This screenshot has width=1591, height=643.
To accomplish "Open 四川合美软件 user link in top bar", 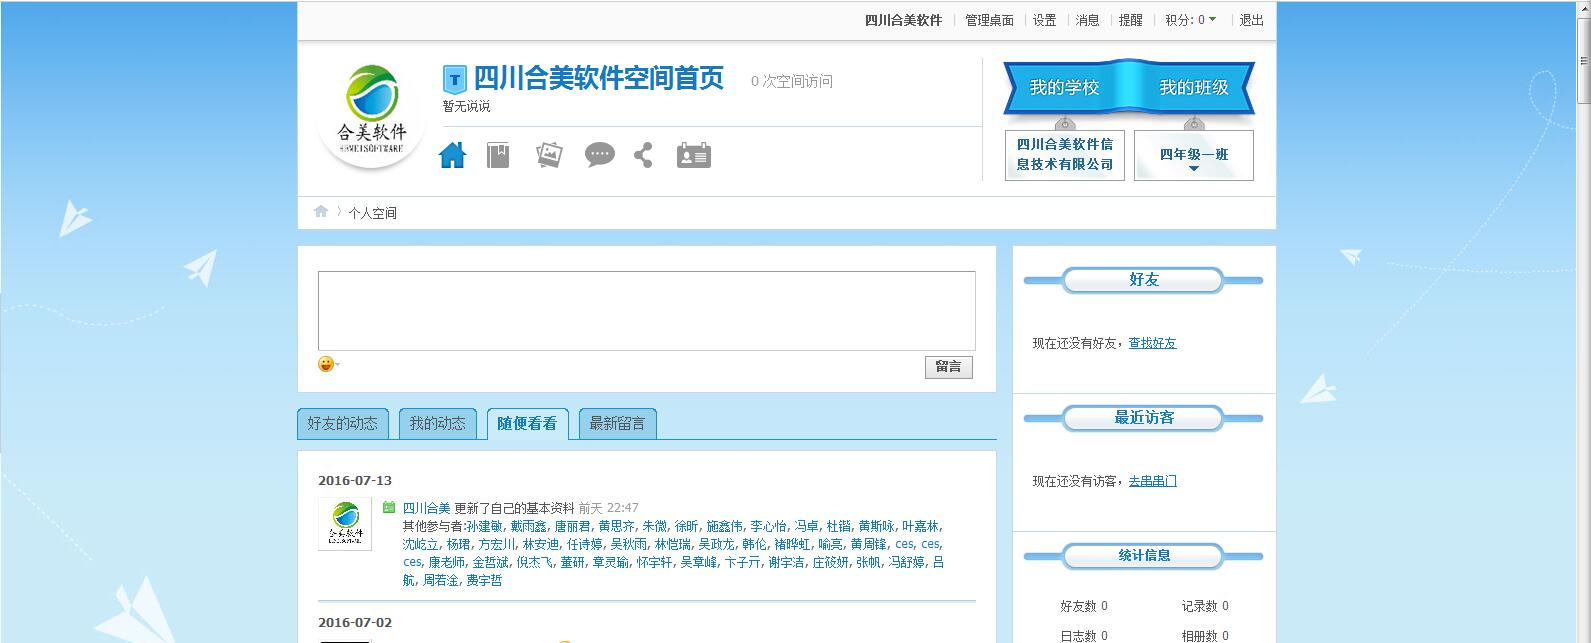I will (x=903, y=20).
